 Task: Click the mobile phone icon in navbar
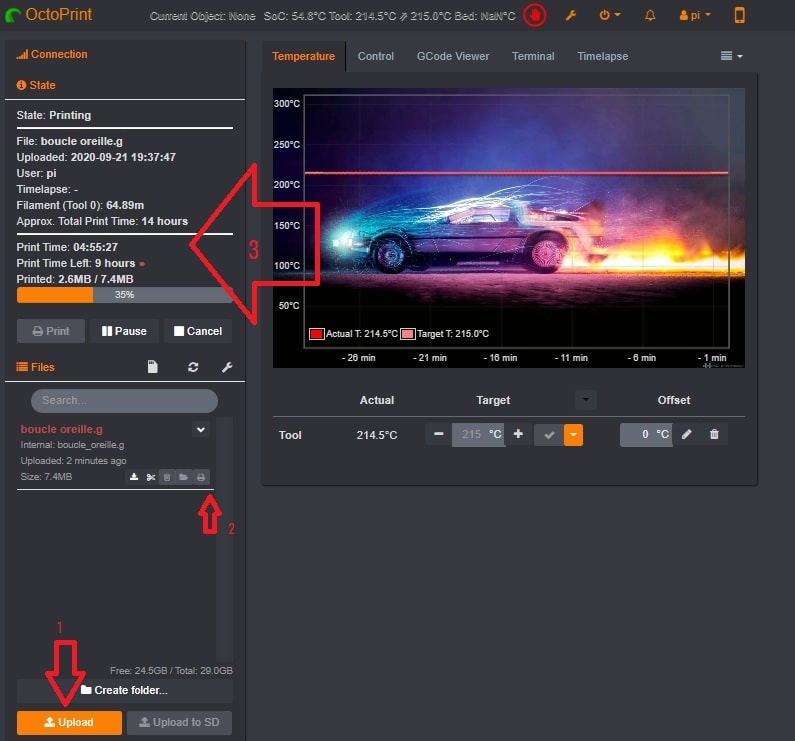point(739,15)
